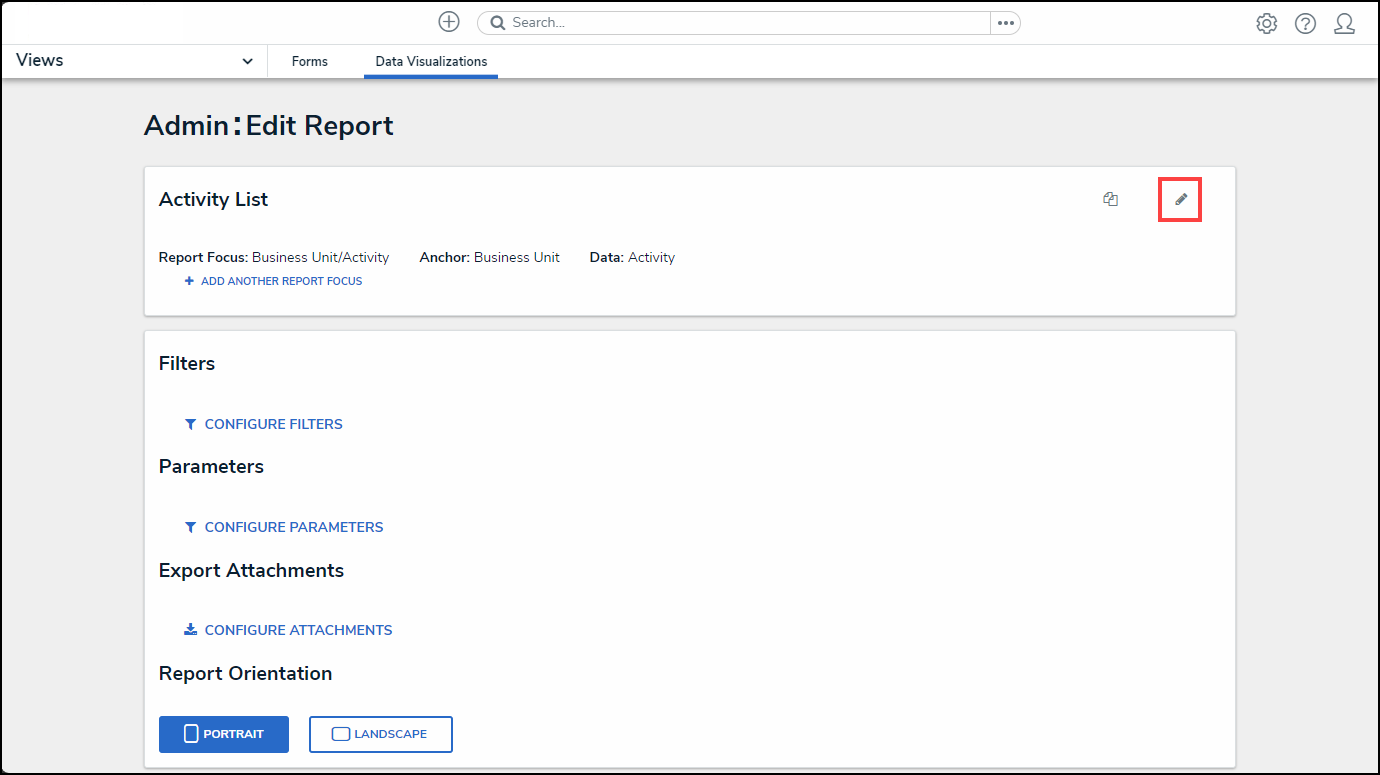Open Configure Filters link

click(x=273, y=424)
